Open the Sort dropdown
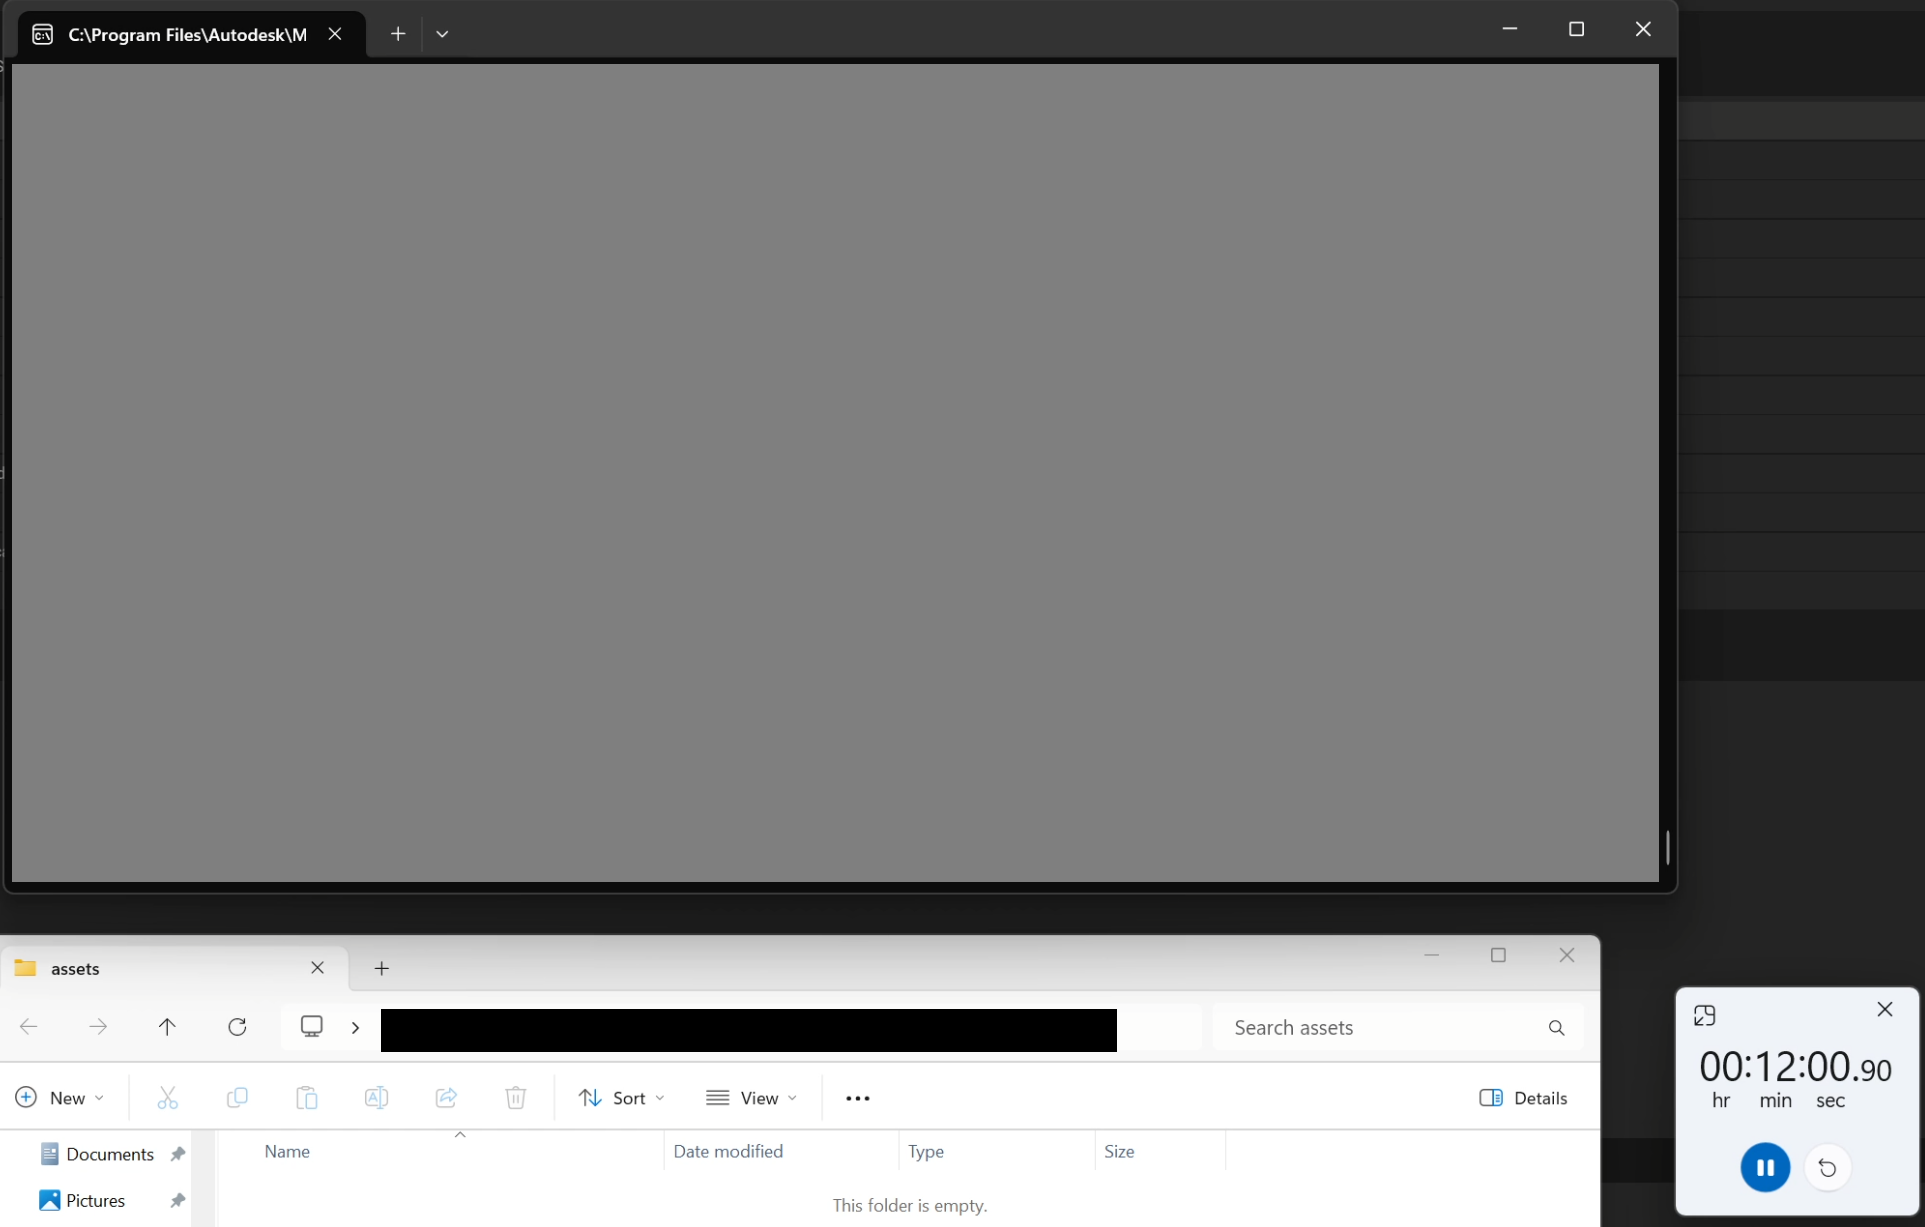1925x1227 pixels. 621,1098
